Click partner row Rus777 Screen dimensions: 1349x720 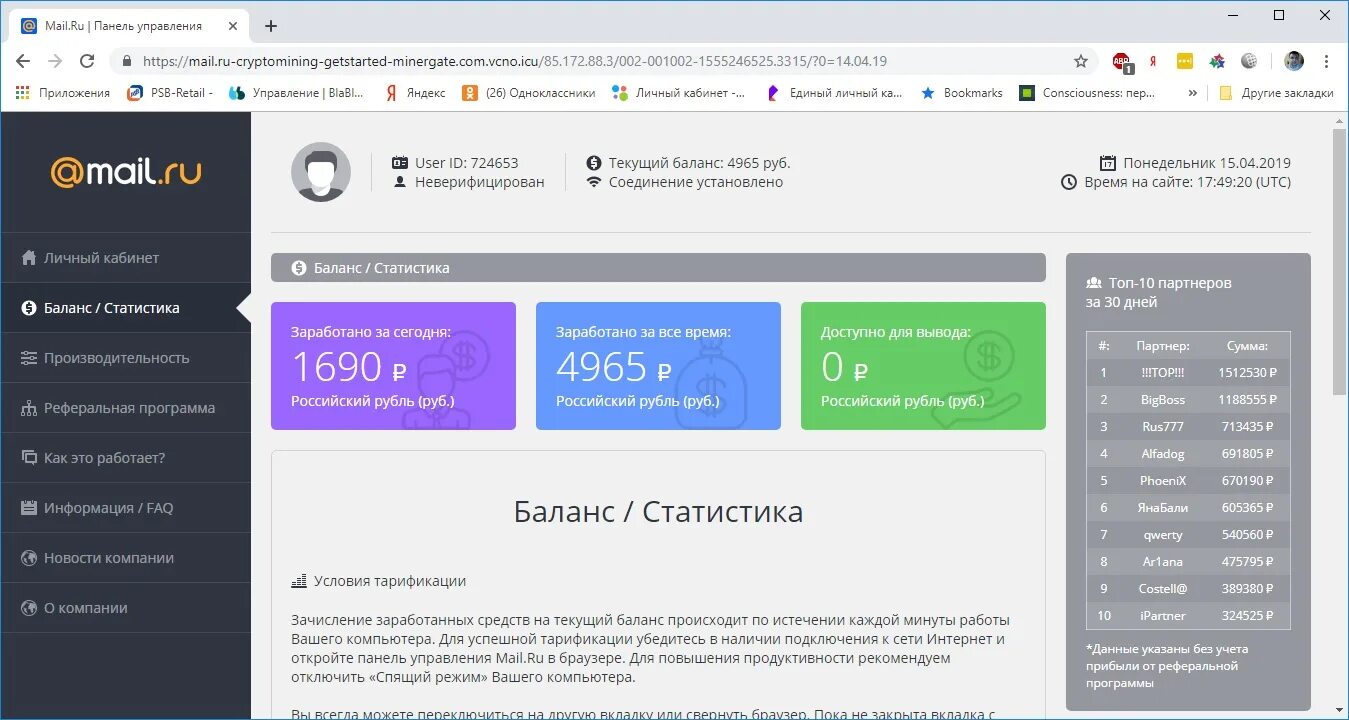1188,426
